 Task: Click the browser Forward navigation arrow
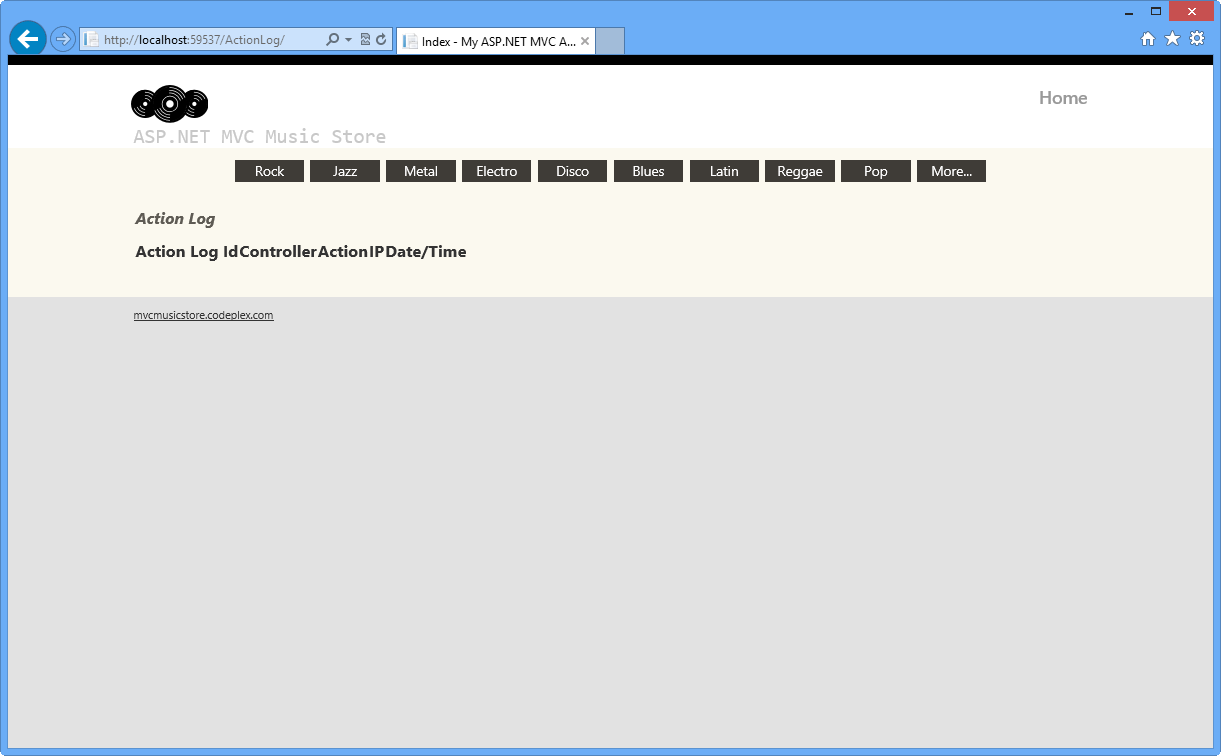pyautogui.click(x=62, y=38)
